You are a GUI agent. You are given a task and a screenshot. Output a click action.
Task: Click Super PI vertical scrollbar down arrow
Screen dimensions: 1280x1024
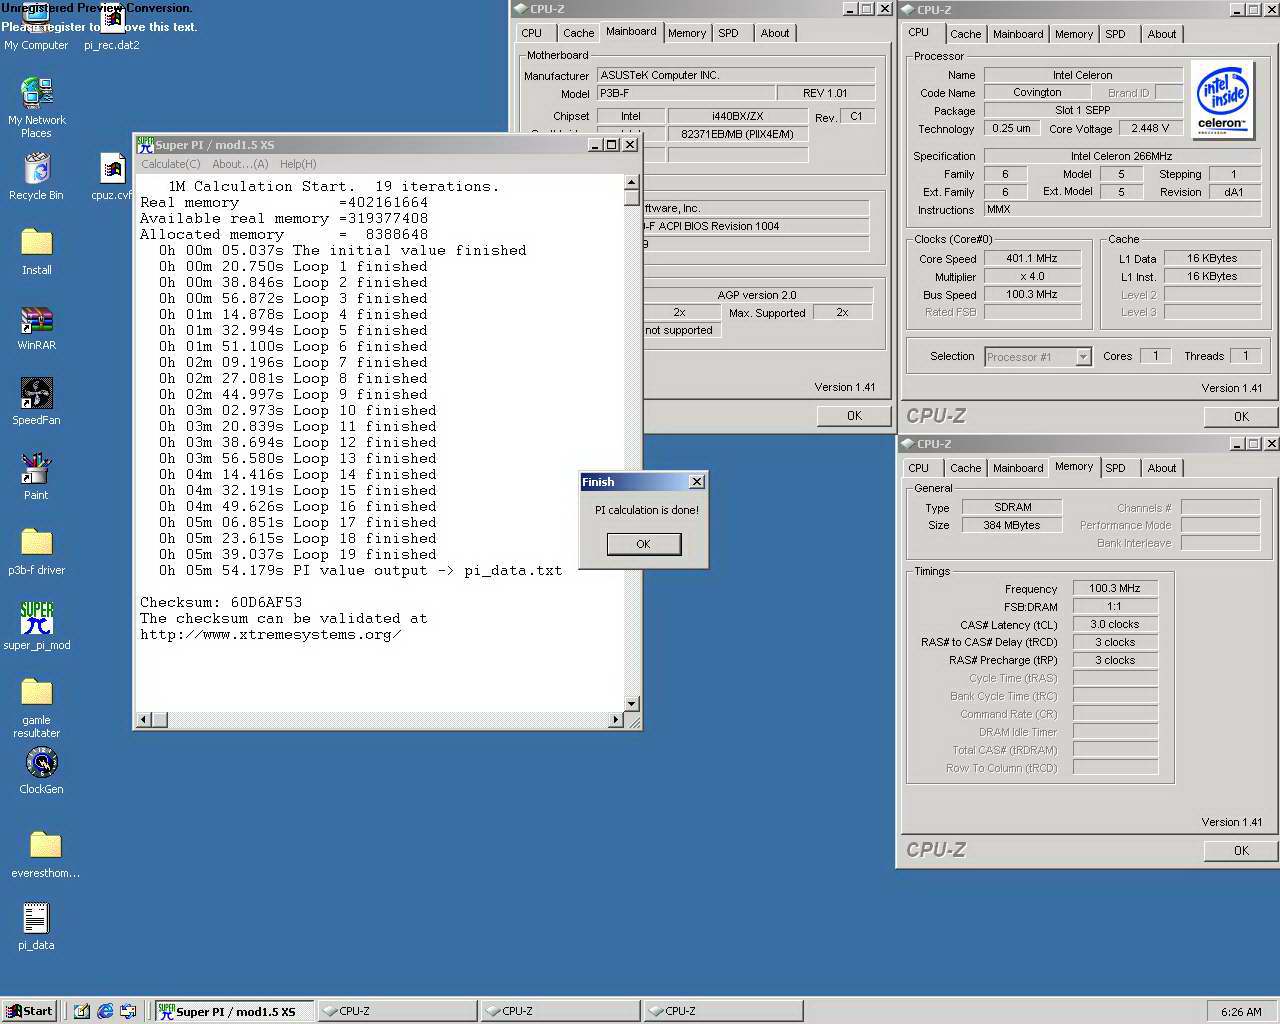[631, 704]
